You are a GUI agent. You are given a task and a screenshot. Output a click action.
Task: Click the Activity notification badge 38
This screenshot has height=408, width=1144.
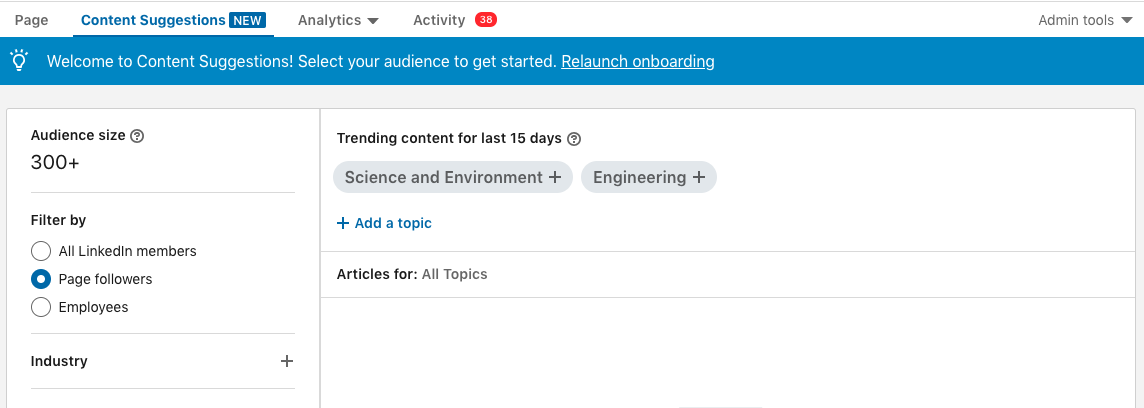click(486, 20)
